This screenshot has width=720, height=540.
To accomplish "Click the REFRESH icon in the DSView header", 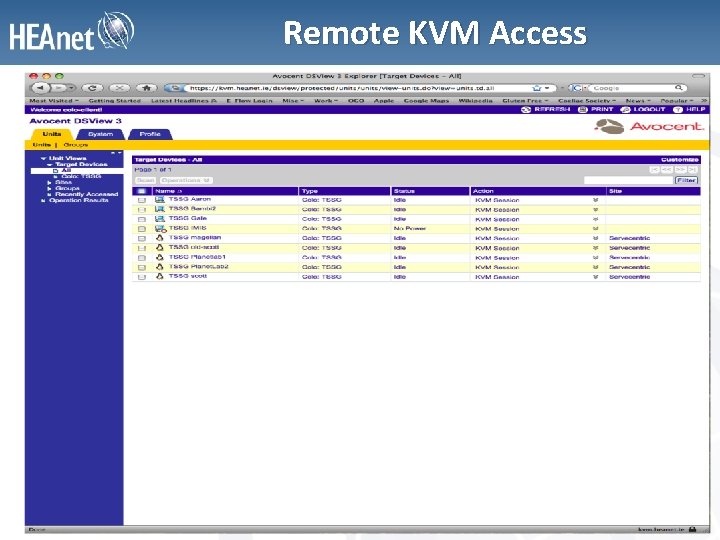I will (526, 109).
